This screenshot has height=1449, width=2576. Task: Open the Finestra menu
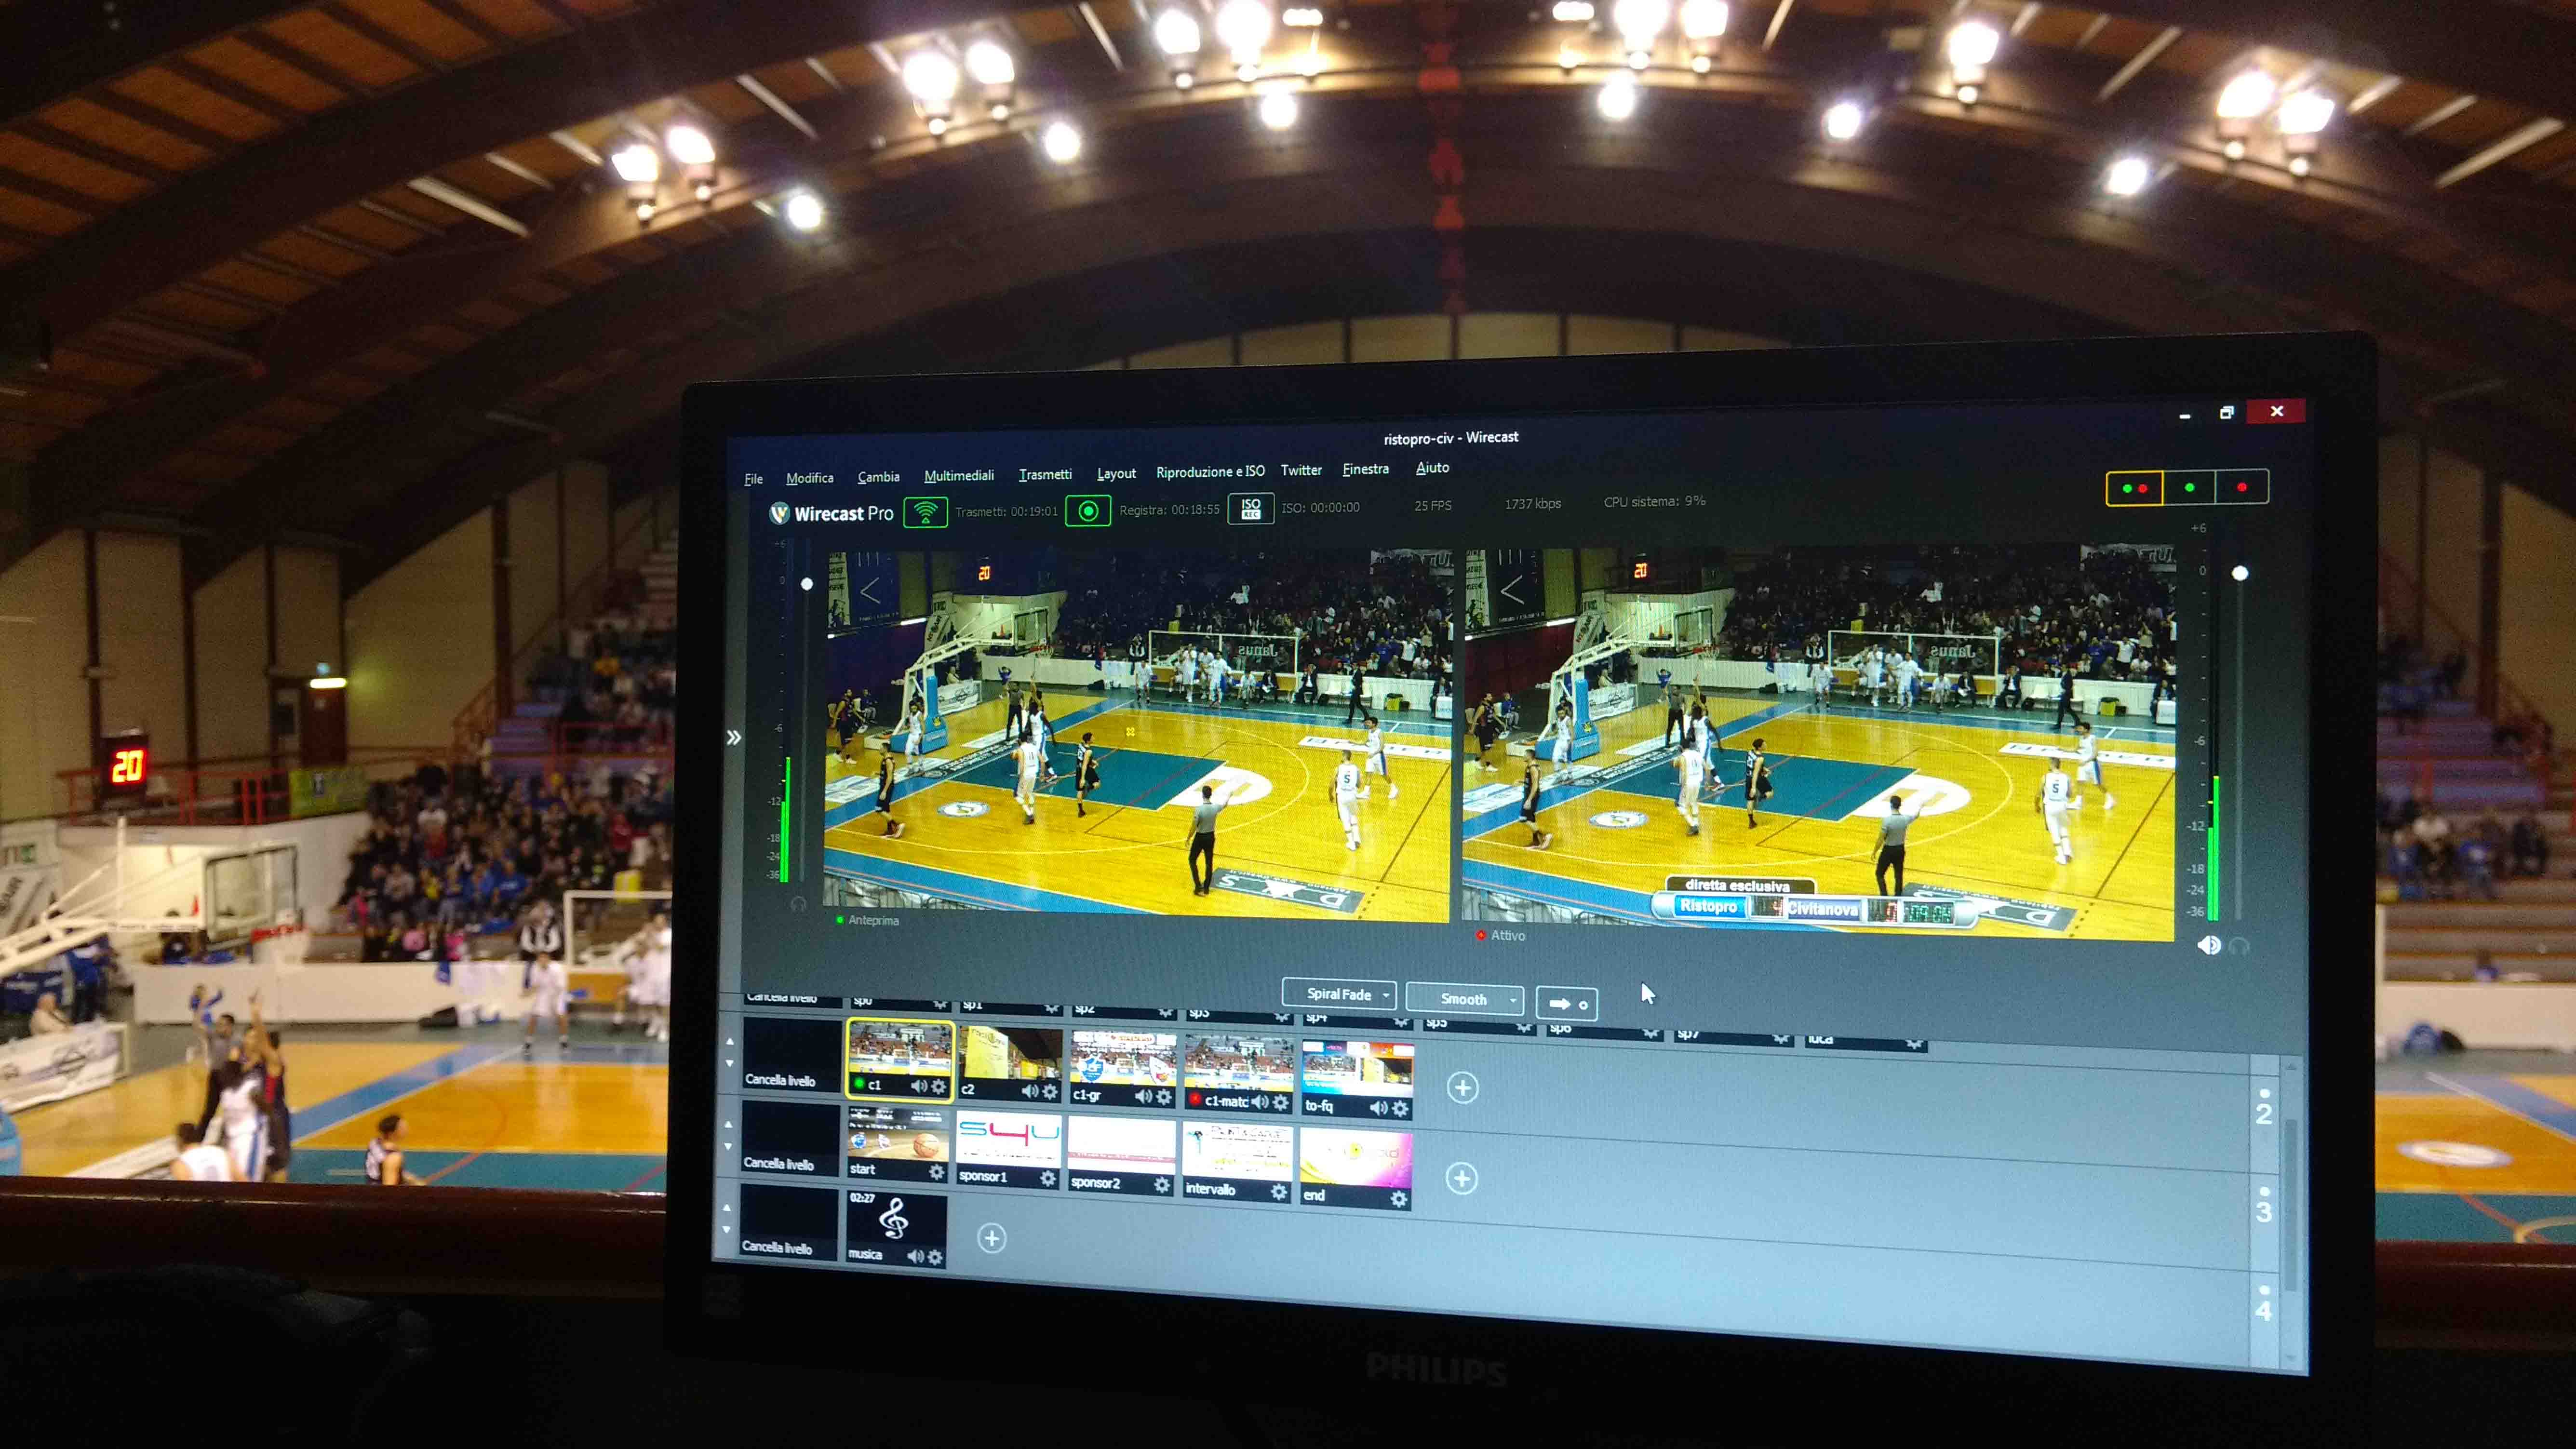1365,469
